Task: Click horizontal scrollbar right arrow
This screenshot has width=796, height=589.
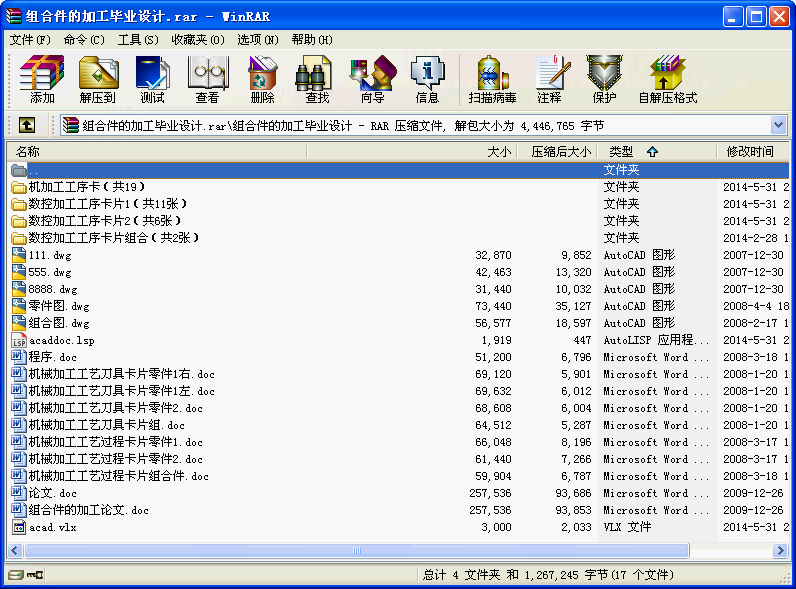Action: pyautogui.click(x=780, y=550)
